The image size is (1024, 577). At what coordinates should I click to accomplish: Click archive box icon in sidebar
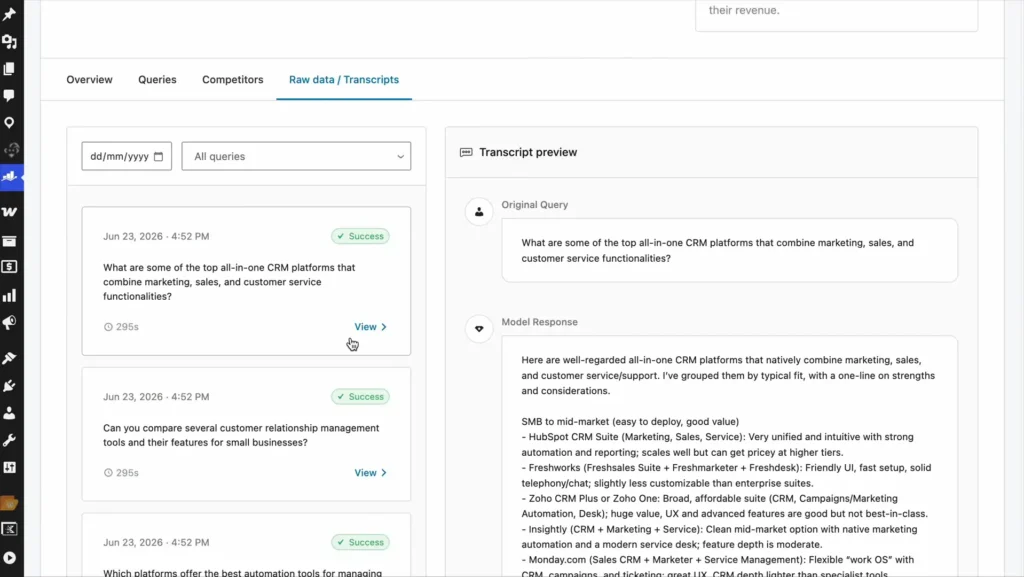click(x=9, y=241)
